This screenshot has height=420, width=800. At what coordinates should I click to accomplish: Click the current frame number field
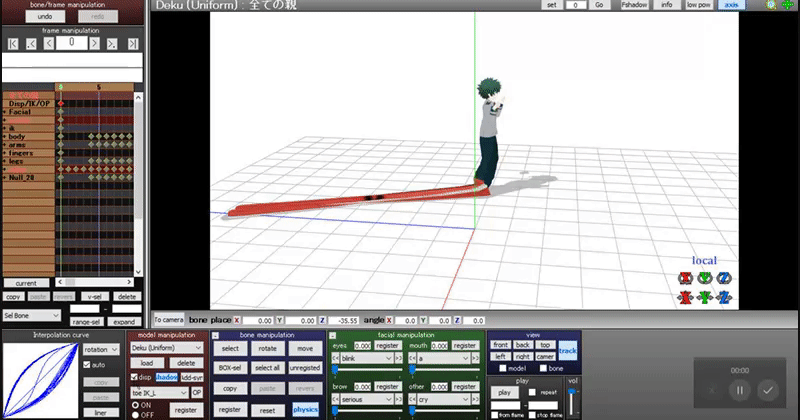point(71,43)
